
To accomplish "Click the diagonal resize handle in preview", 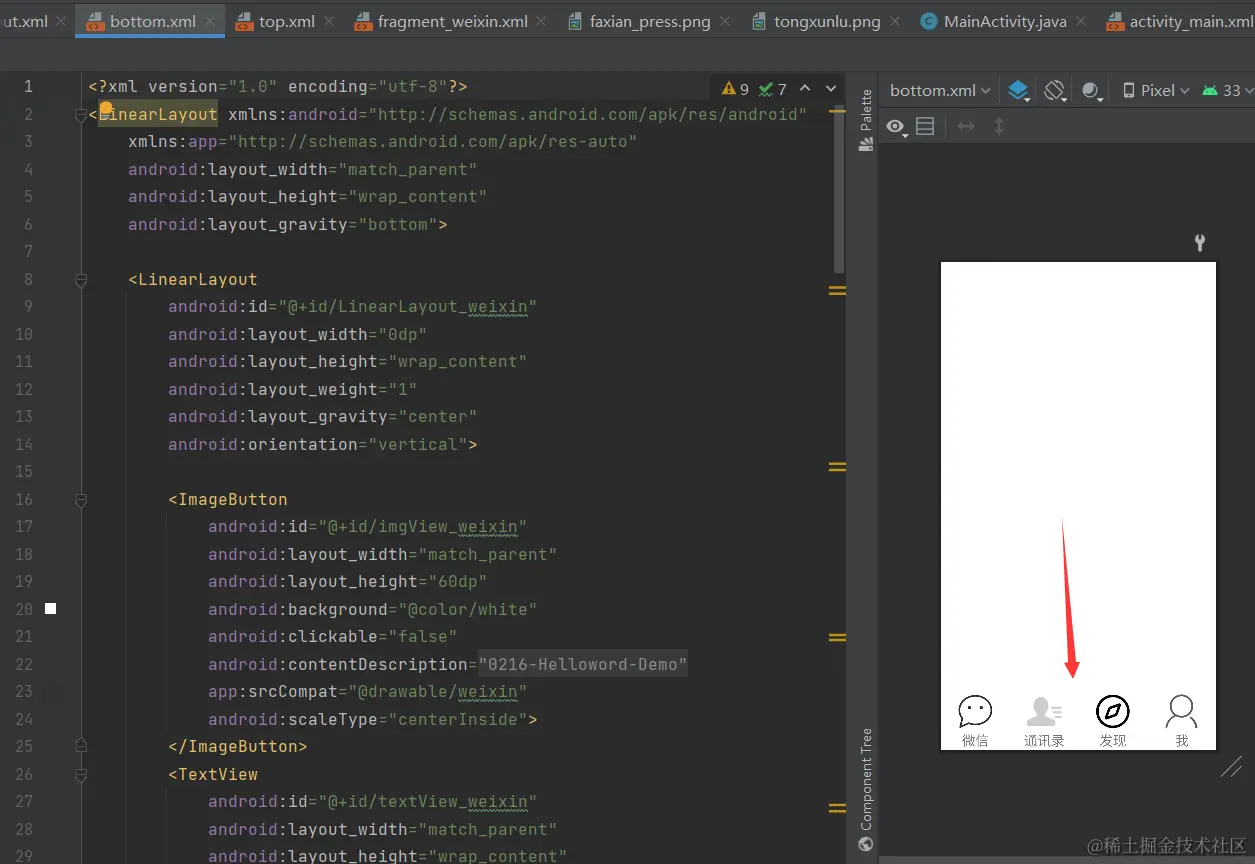I will pyautogui.click(x=1232, y=767).
